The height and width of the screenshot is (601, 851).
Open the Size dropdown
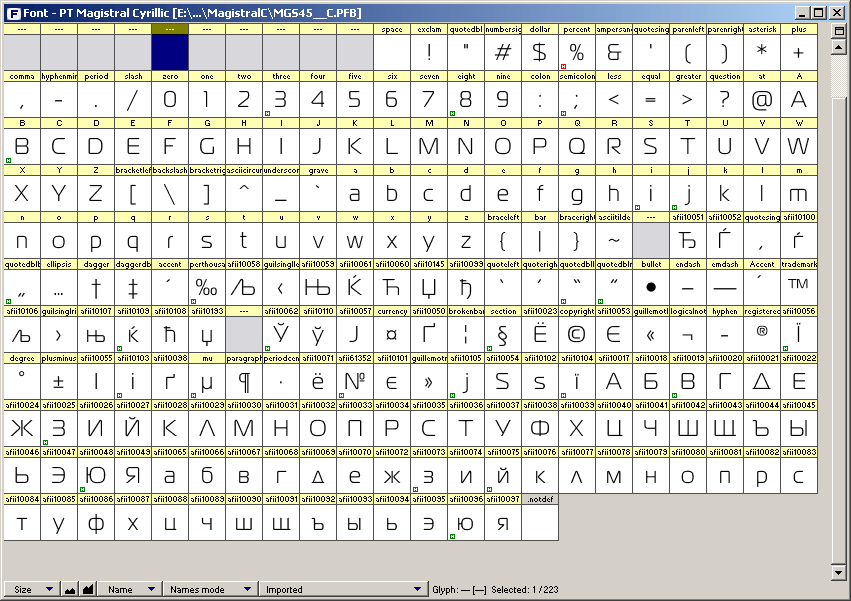pos(31,589)
